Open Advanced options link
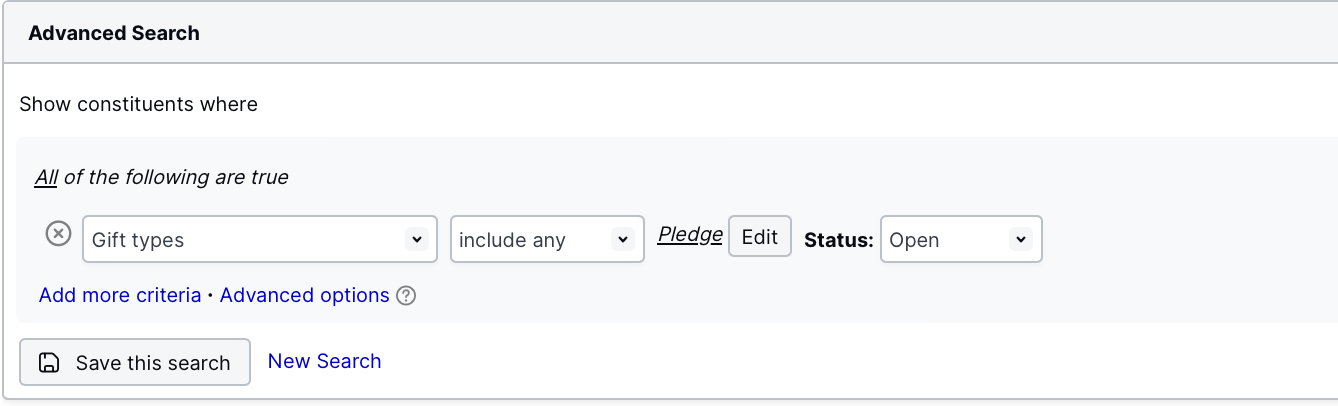The height and width of the screenshot is (406, 1338). click(x=305, y=296)
